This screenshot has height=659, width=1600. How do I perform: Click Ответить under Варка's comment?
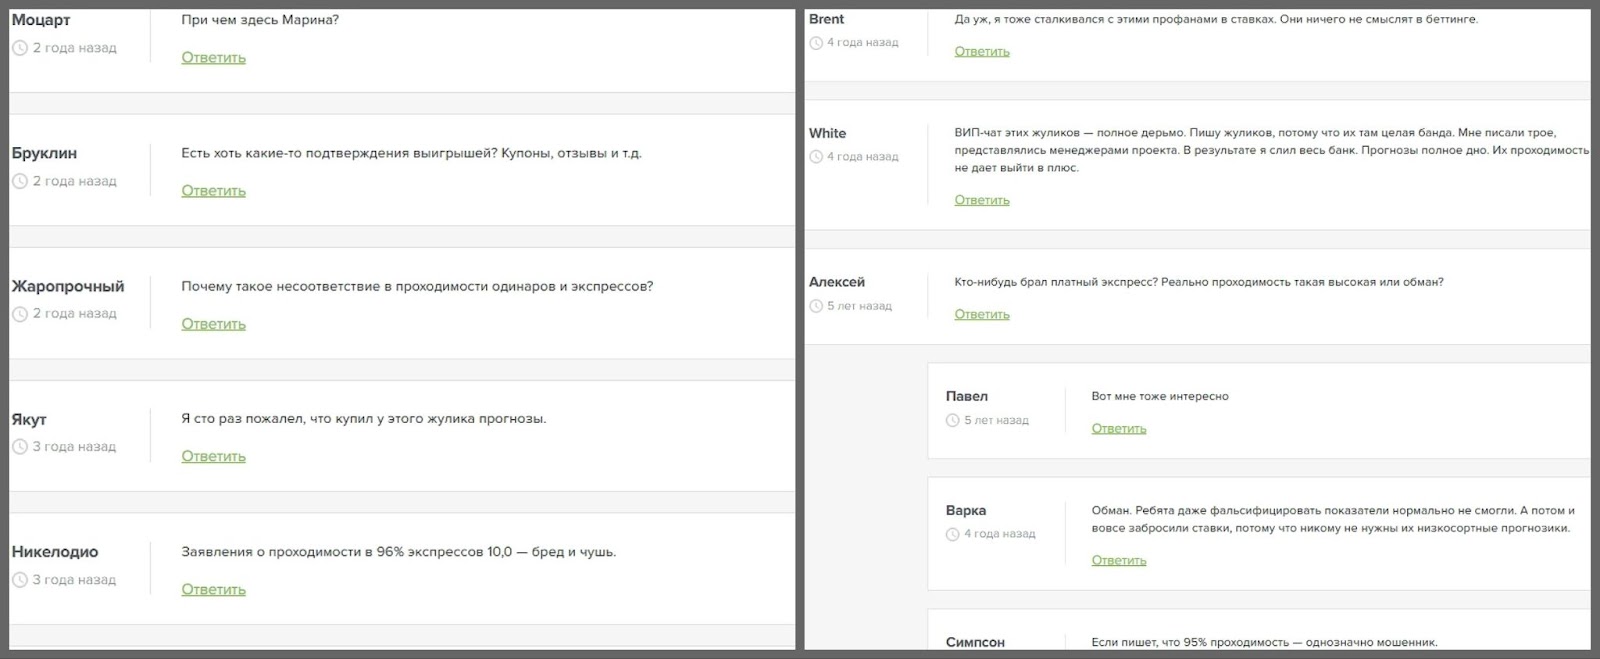(x=1118, y=561)
